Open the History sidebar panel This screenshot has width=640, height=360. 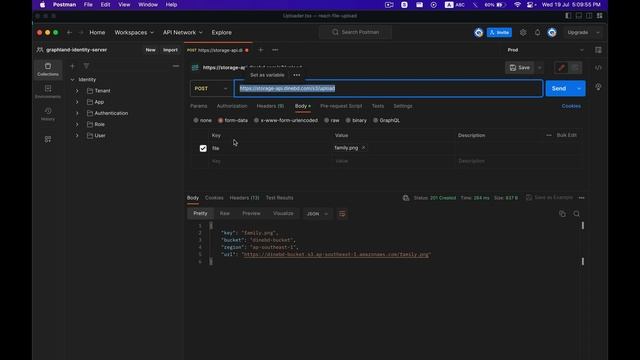click(x=48, y=114)
